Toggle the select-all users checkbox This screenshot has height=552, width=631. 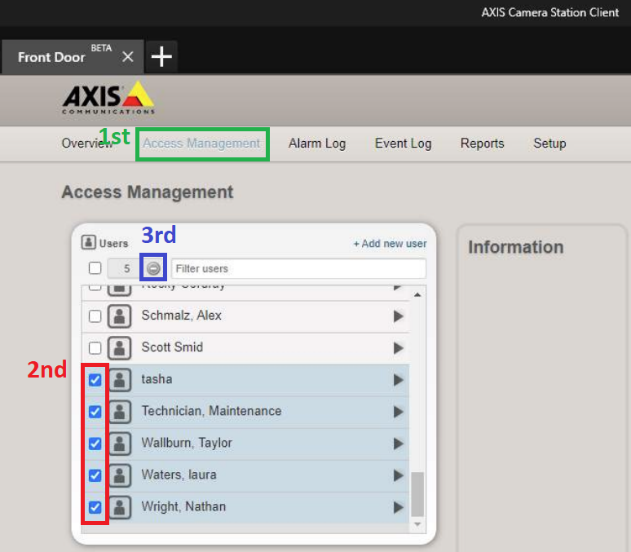(x=95, y=268)
